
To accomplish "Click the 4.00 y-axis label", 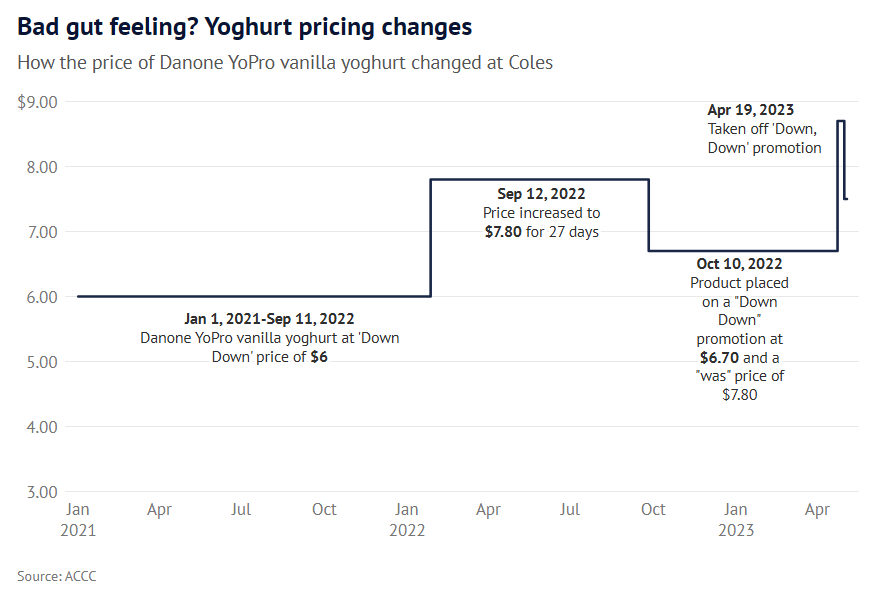I will [x=43, y=427].
